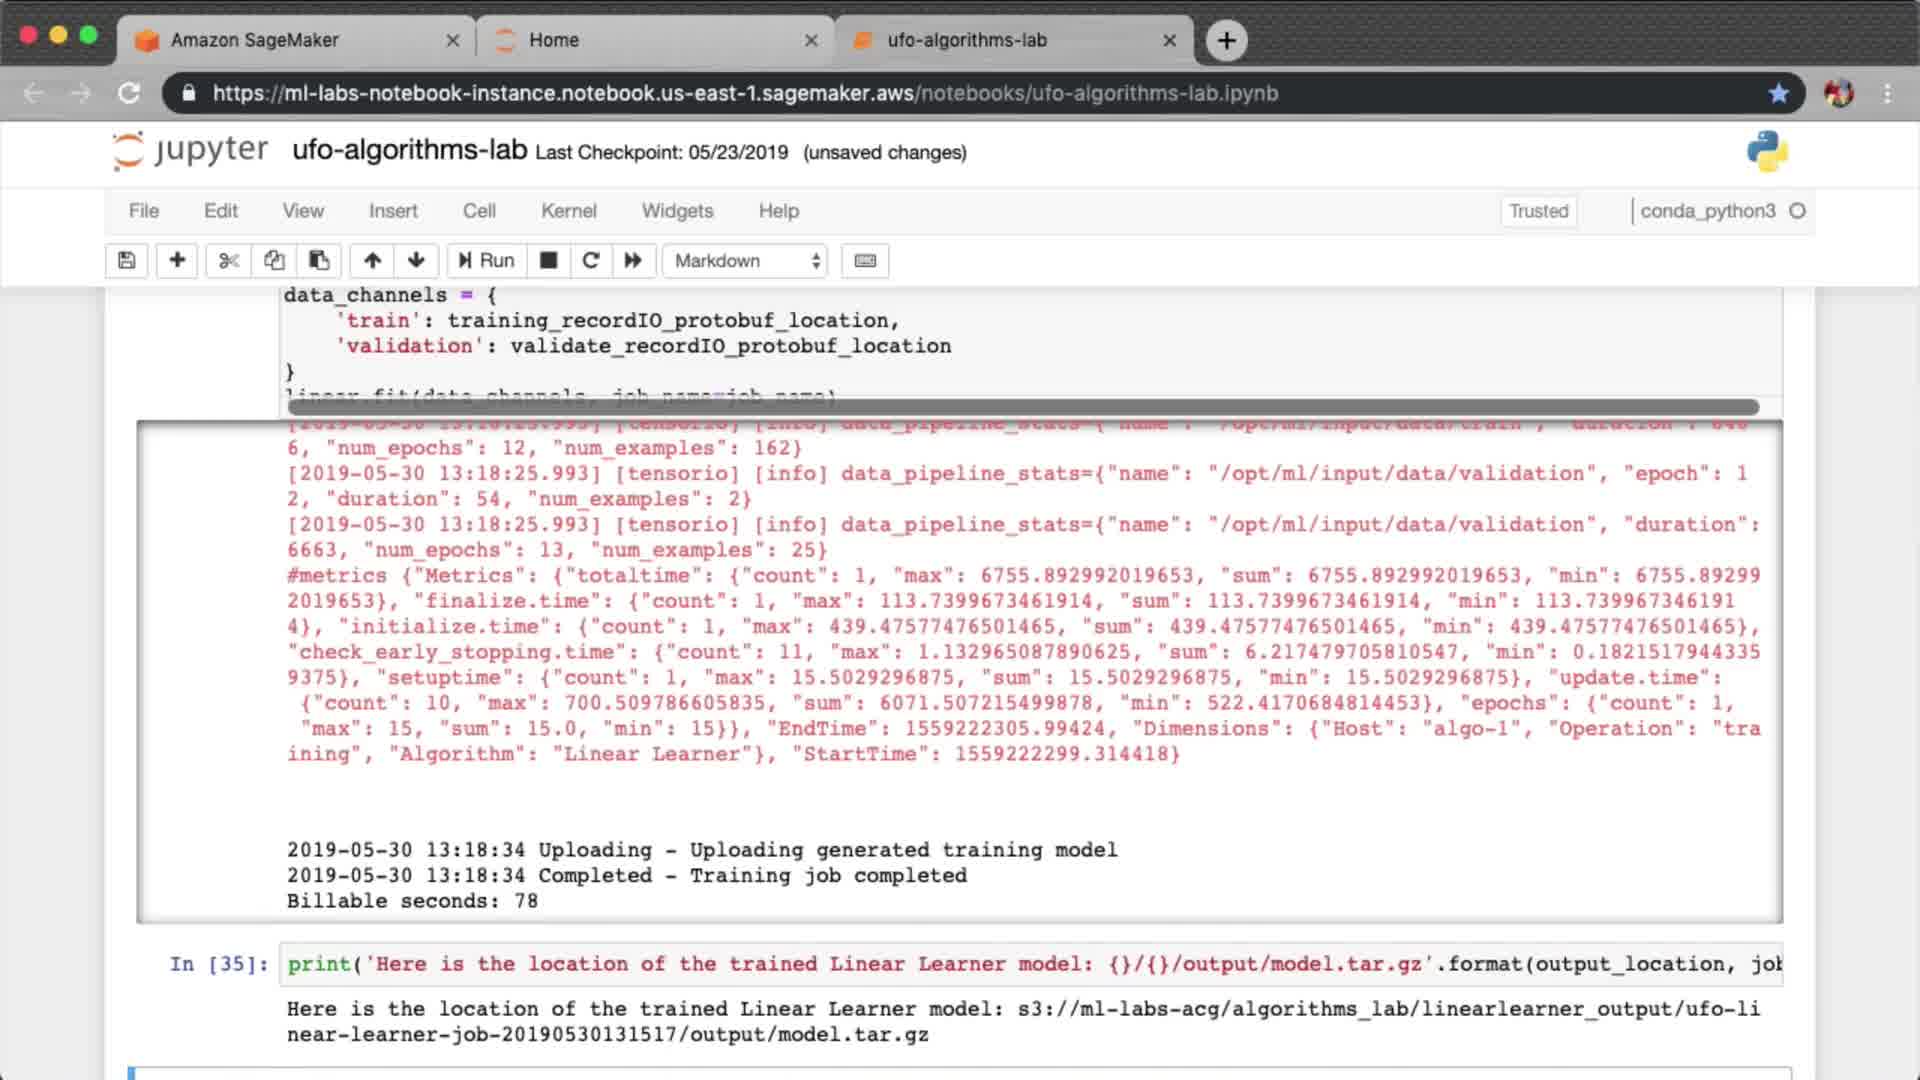This screenshot has width=1920, height=1080.
Task: Cut selected cells with scissors icon
Action: 229,261
